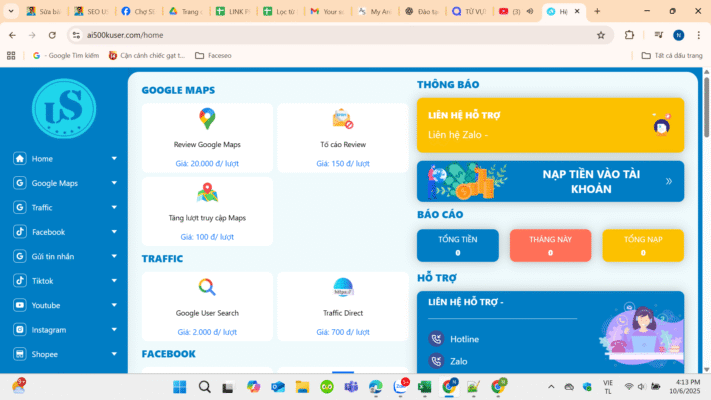Bookmark this page with the star icon
The image size is (711, 400).
point(601,34)
